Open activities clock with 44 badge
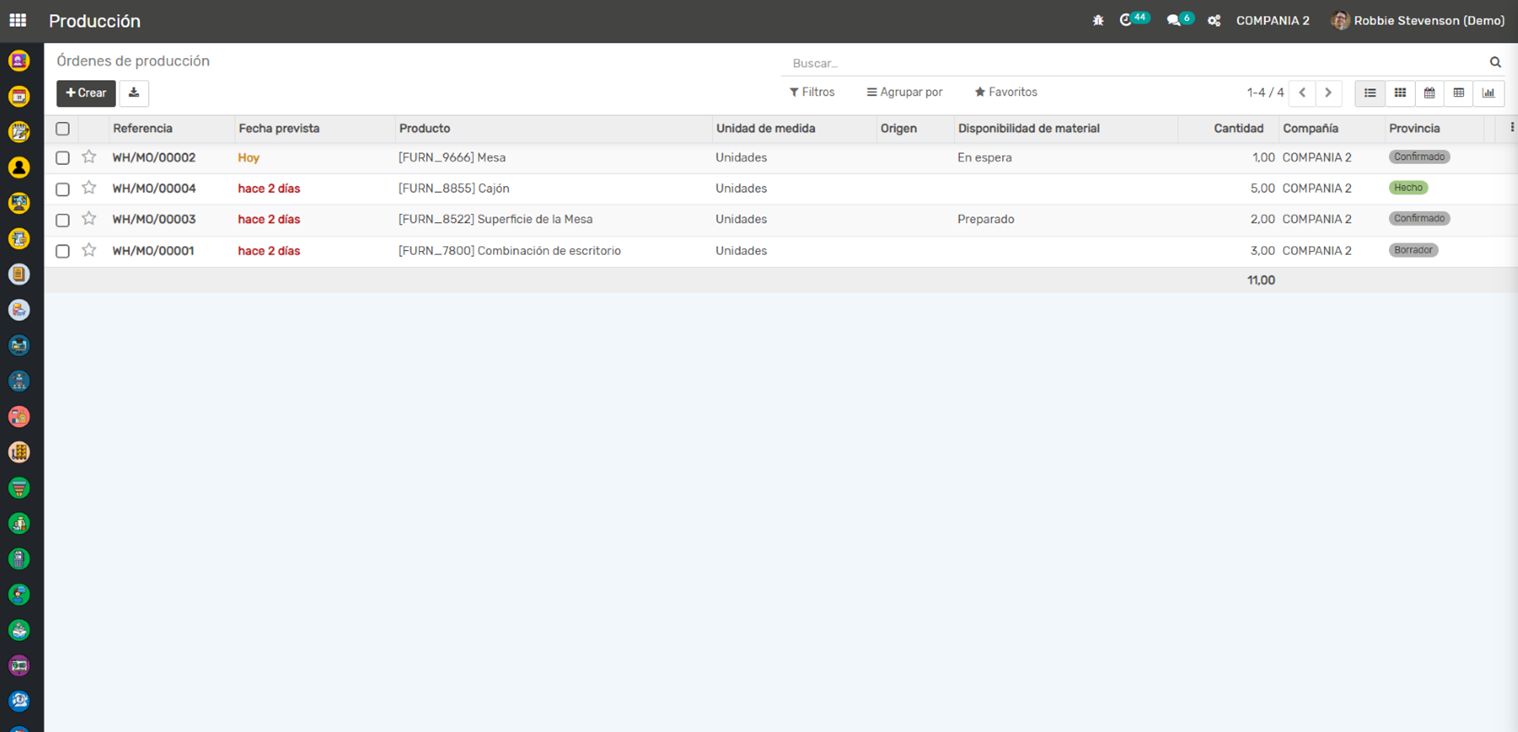This screenshot has height=732, width=1518. 1128,20
